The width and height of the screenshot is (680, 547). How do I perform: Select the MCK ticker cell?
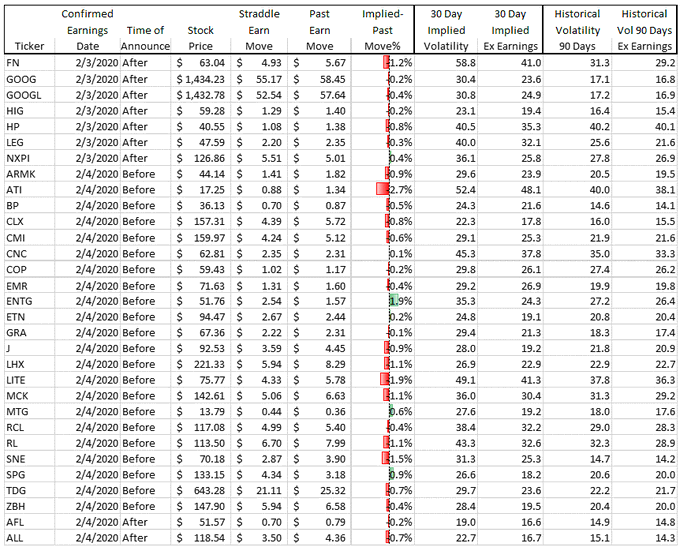[x=29, y=396]
